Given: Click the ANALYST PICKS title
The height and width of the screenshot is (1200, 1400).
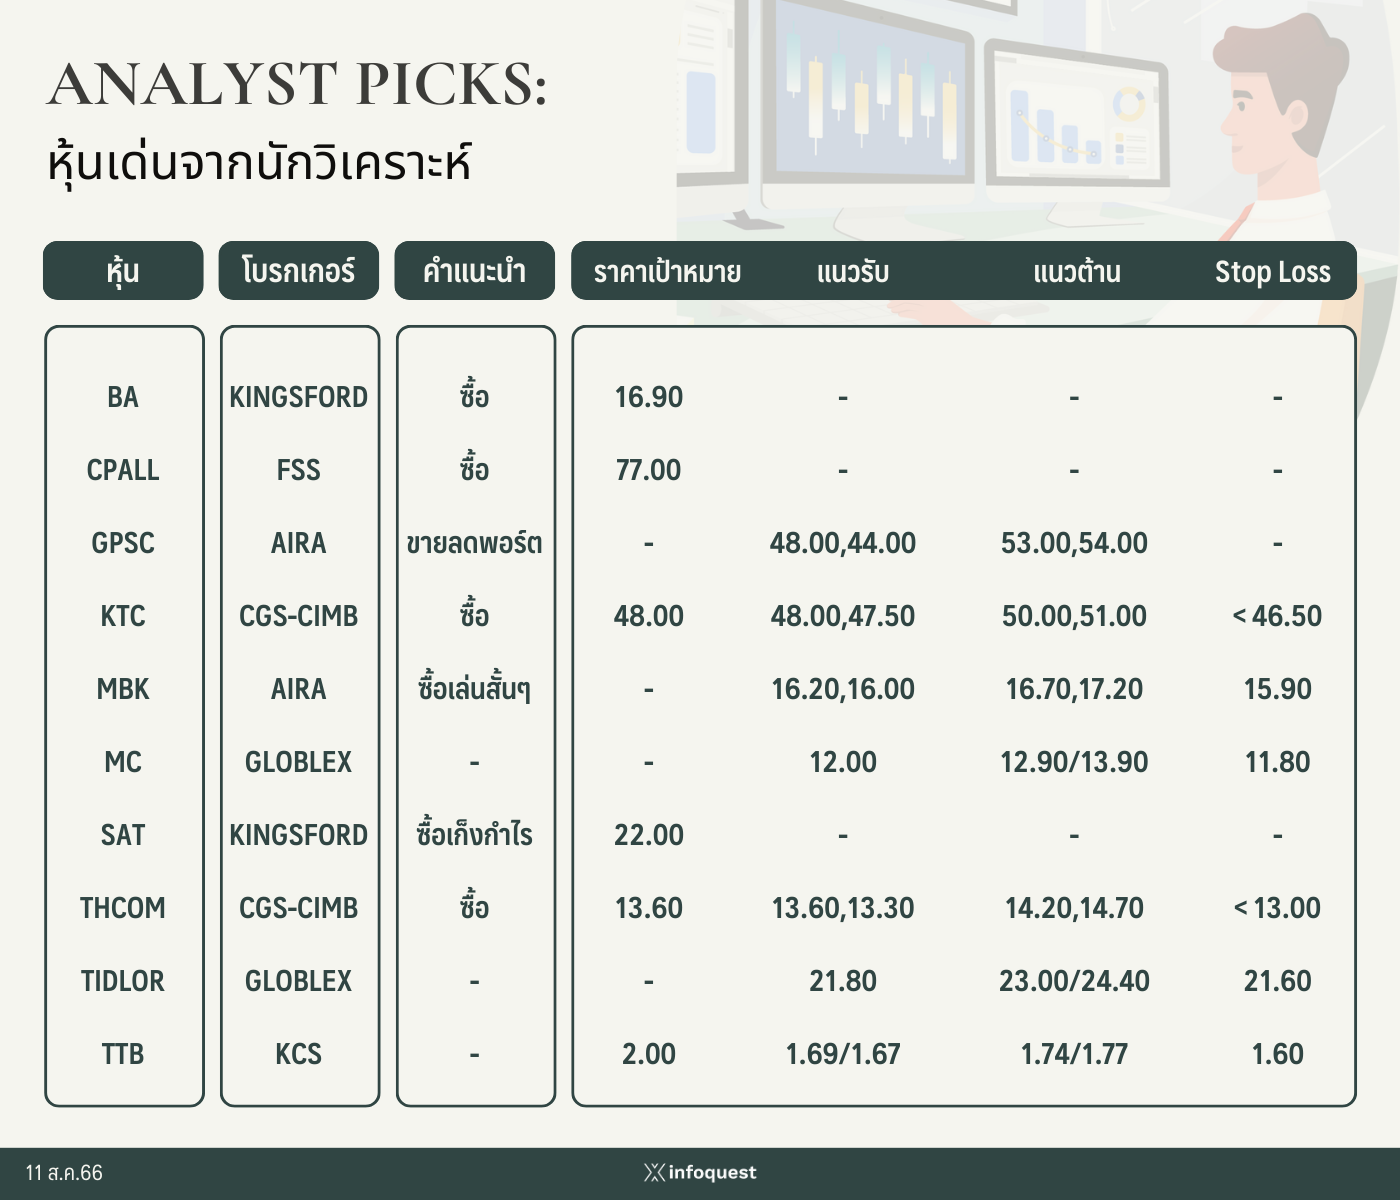Looking at the screenshot, I should point(298,84).
